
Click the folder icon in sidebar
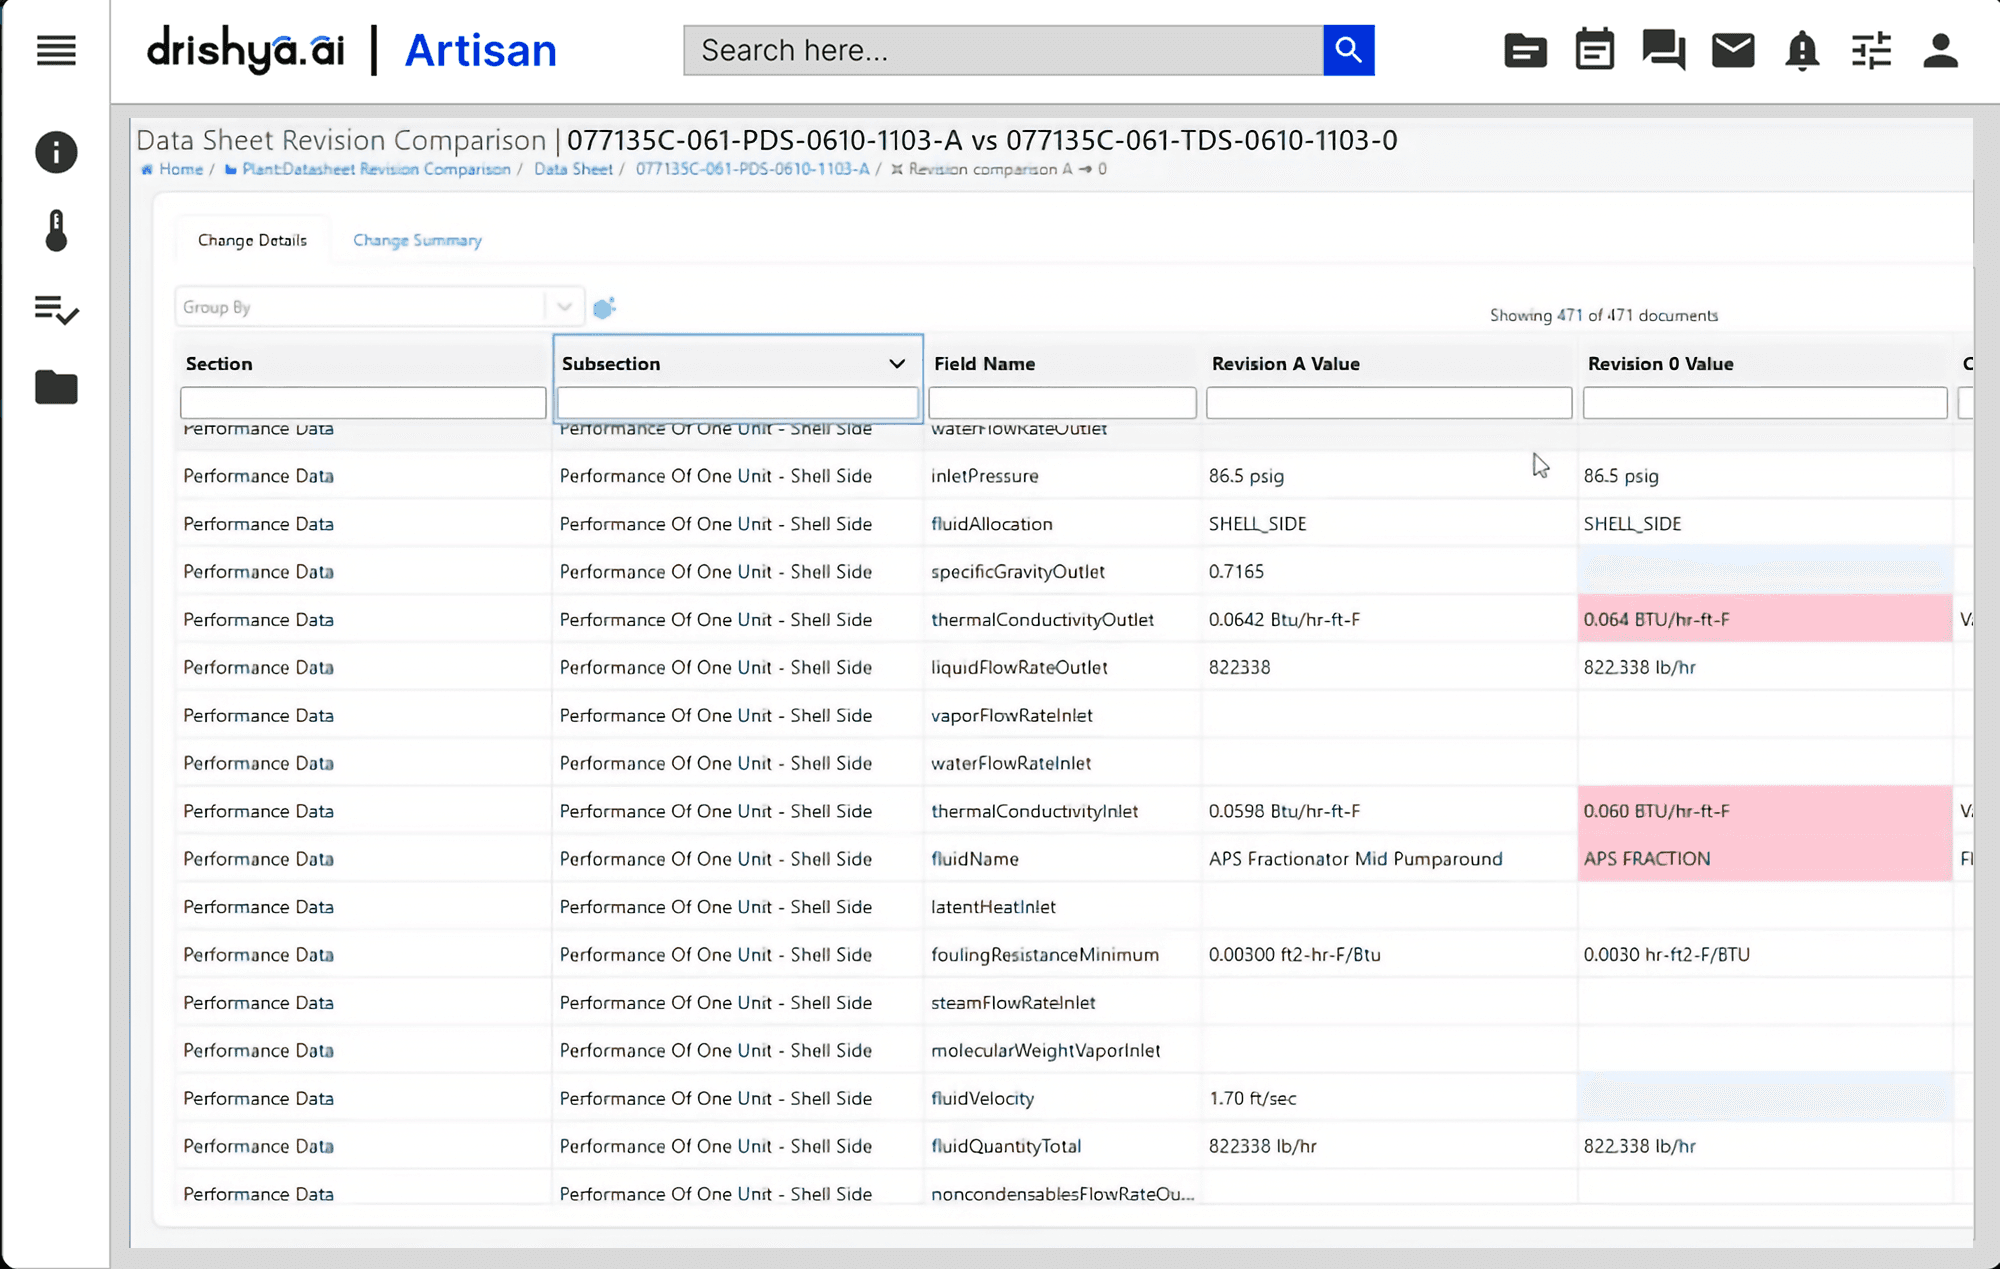(56, 387)
